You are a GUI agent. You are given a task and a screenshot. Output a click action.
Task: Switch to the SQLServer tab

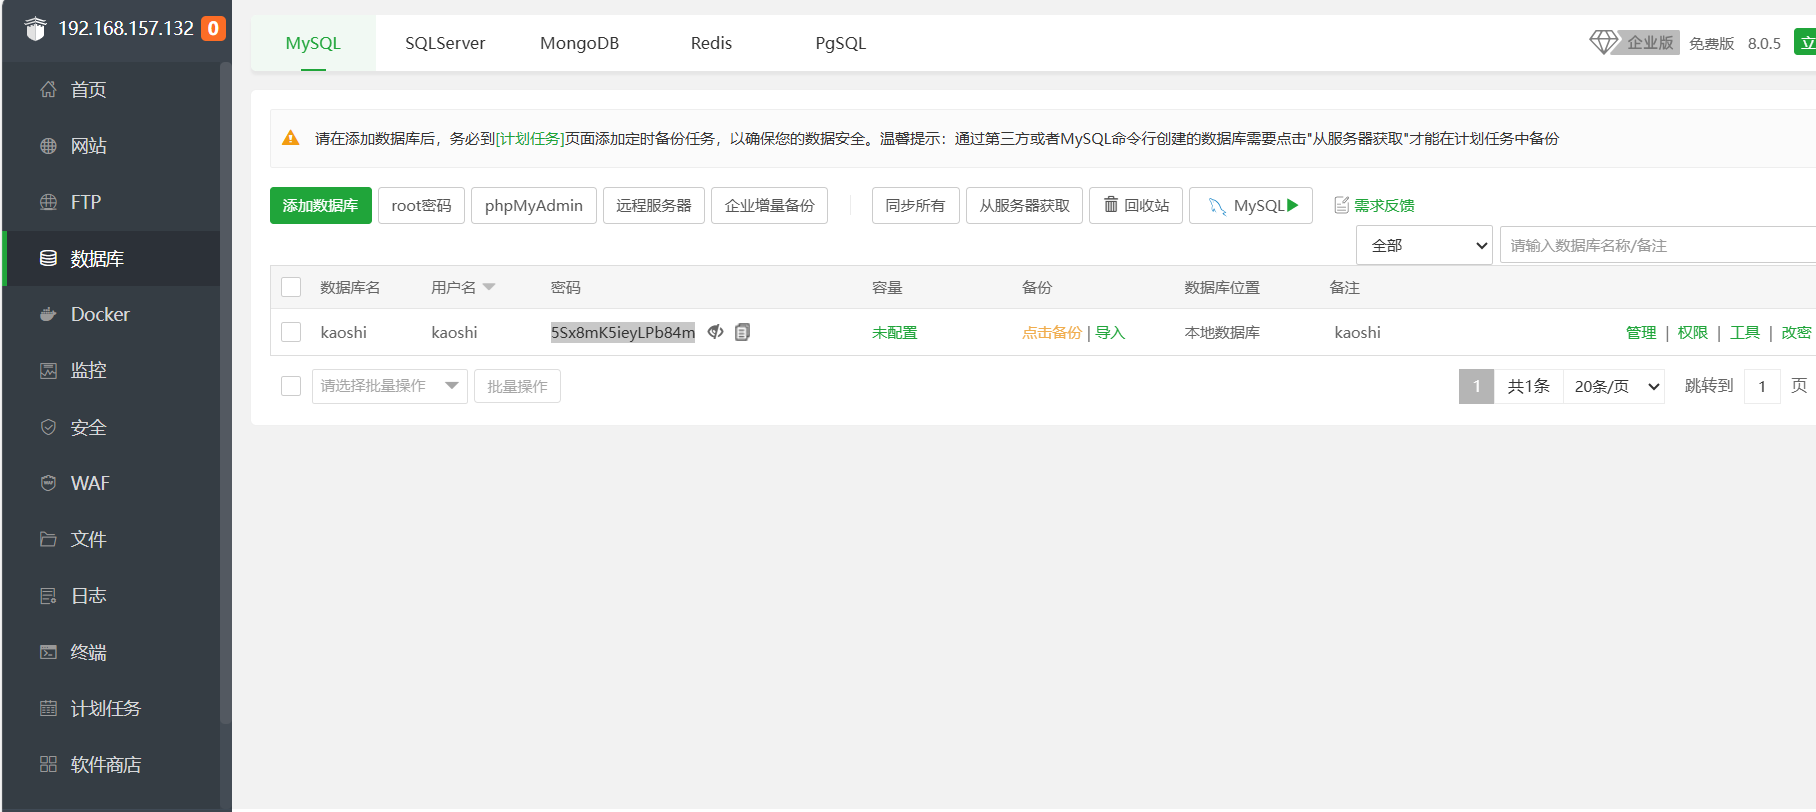445,43
